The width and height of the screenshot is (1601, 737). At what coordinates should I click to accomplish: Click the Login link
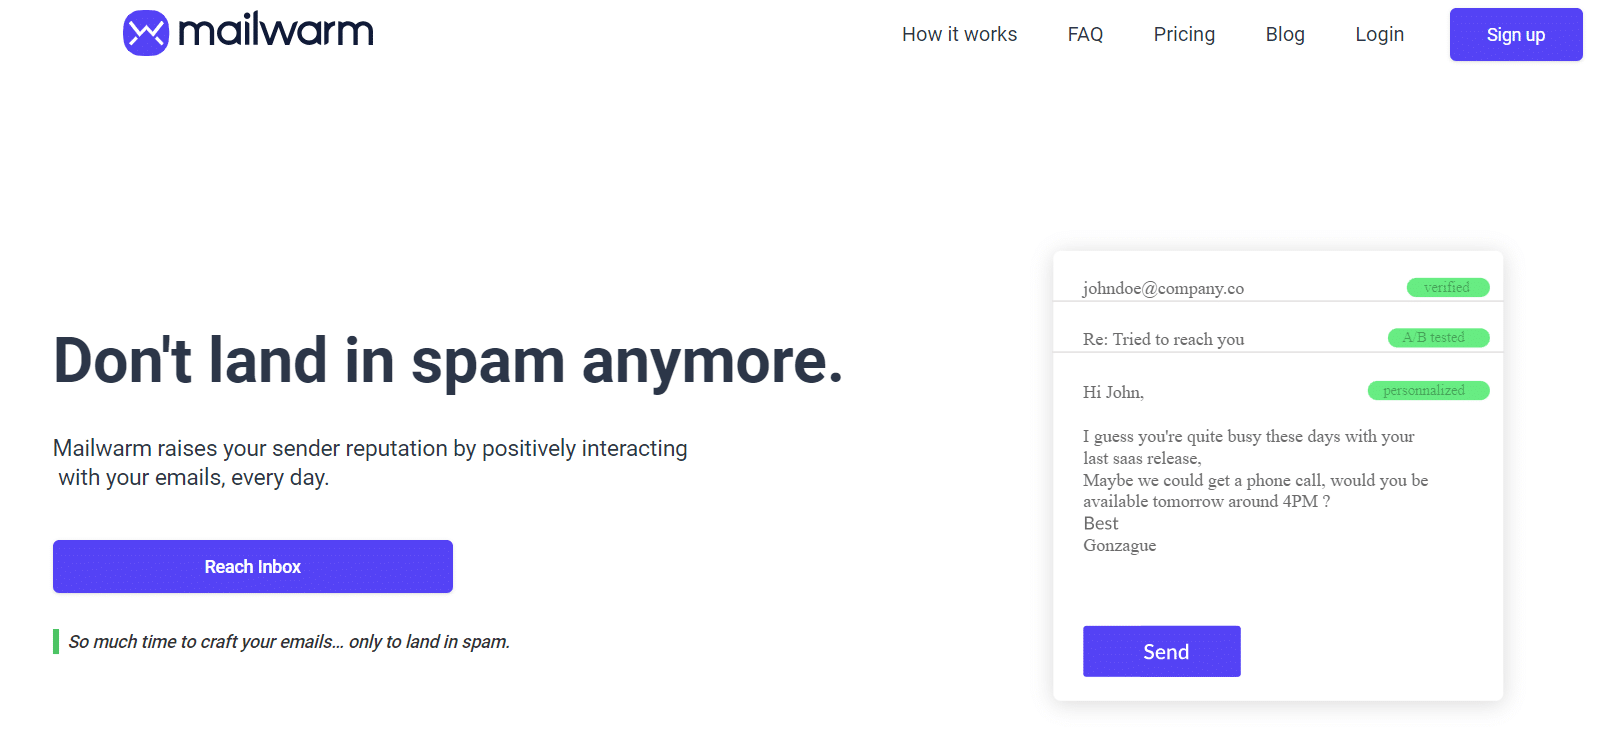(x=1379, y=35)
